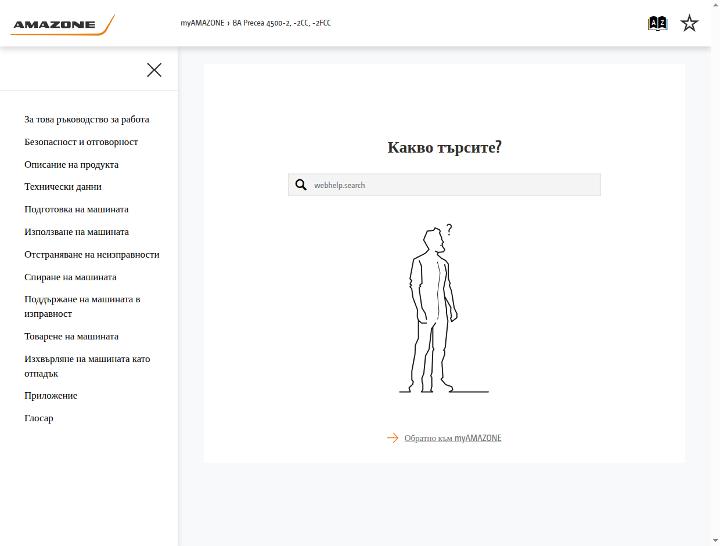Click the myAMAZONE breadcrumb link
The height and width of the screenshot is (546, 720).
click(202, 23)
